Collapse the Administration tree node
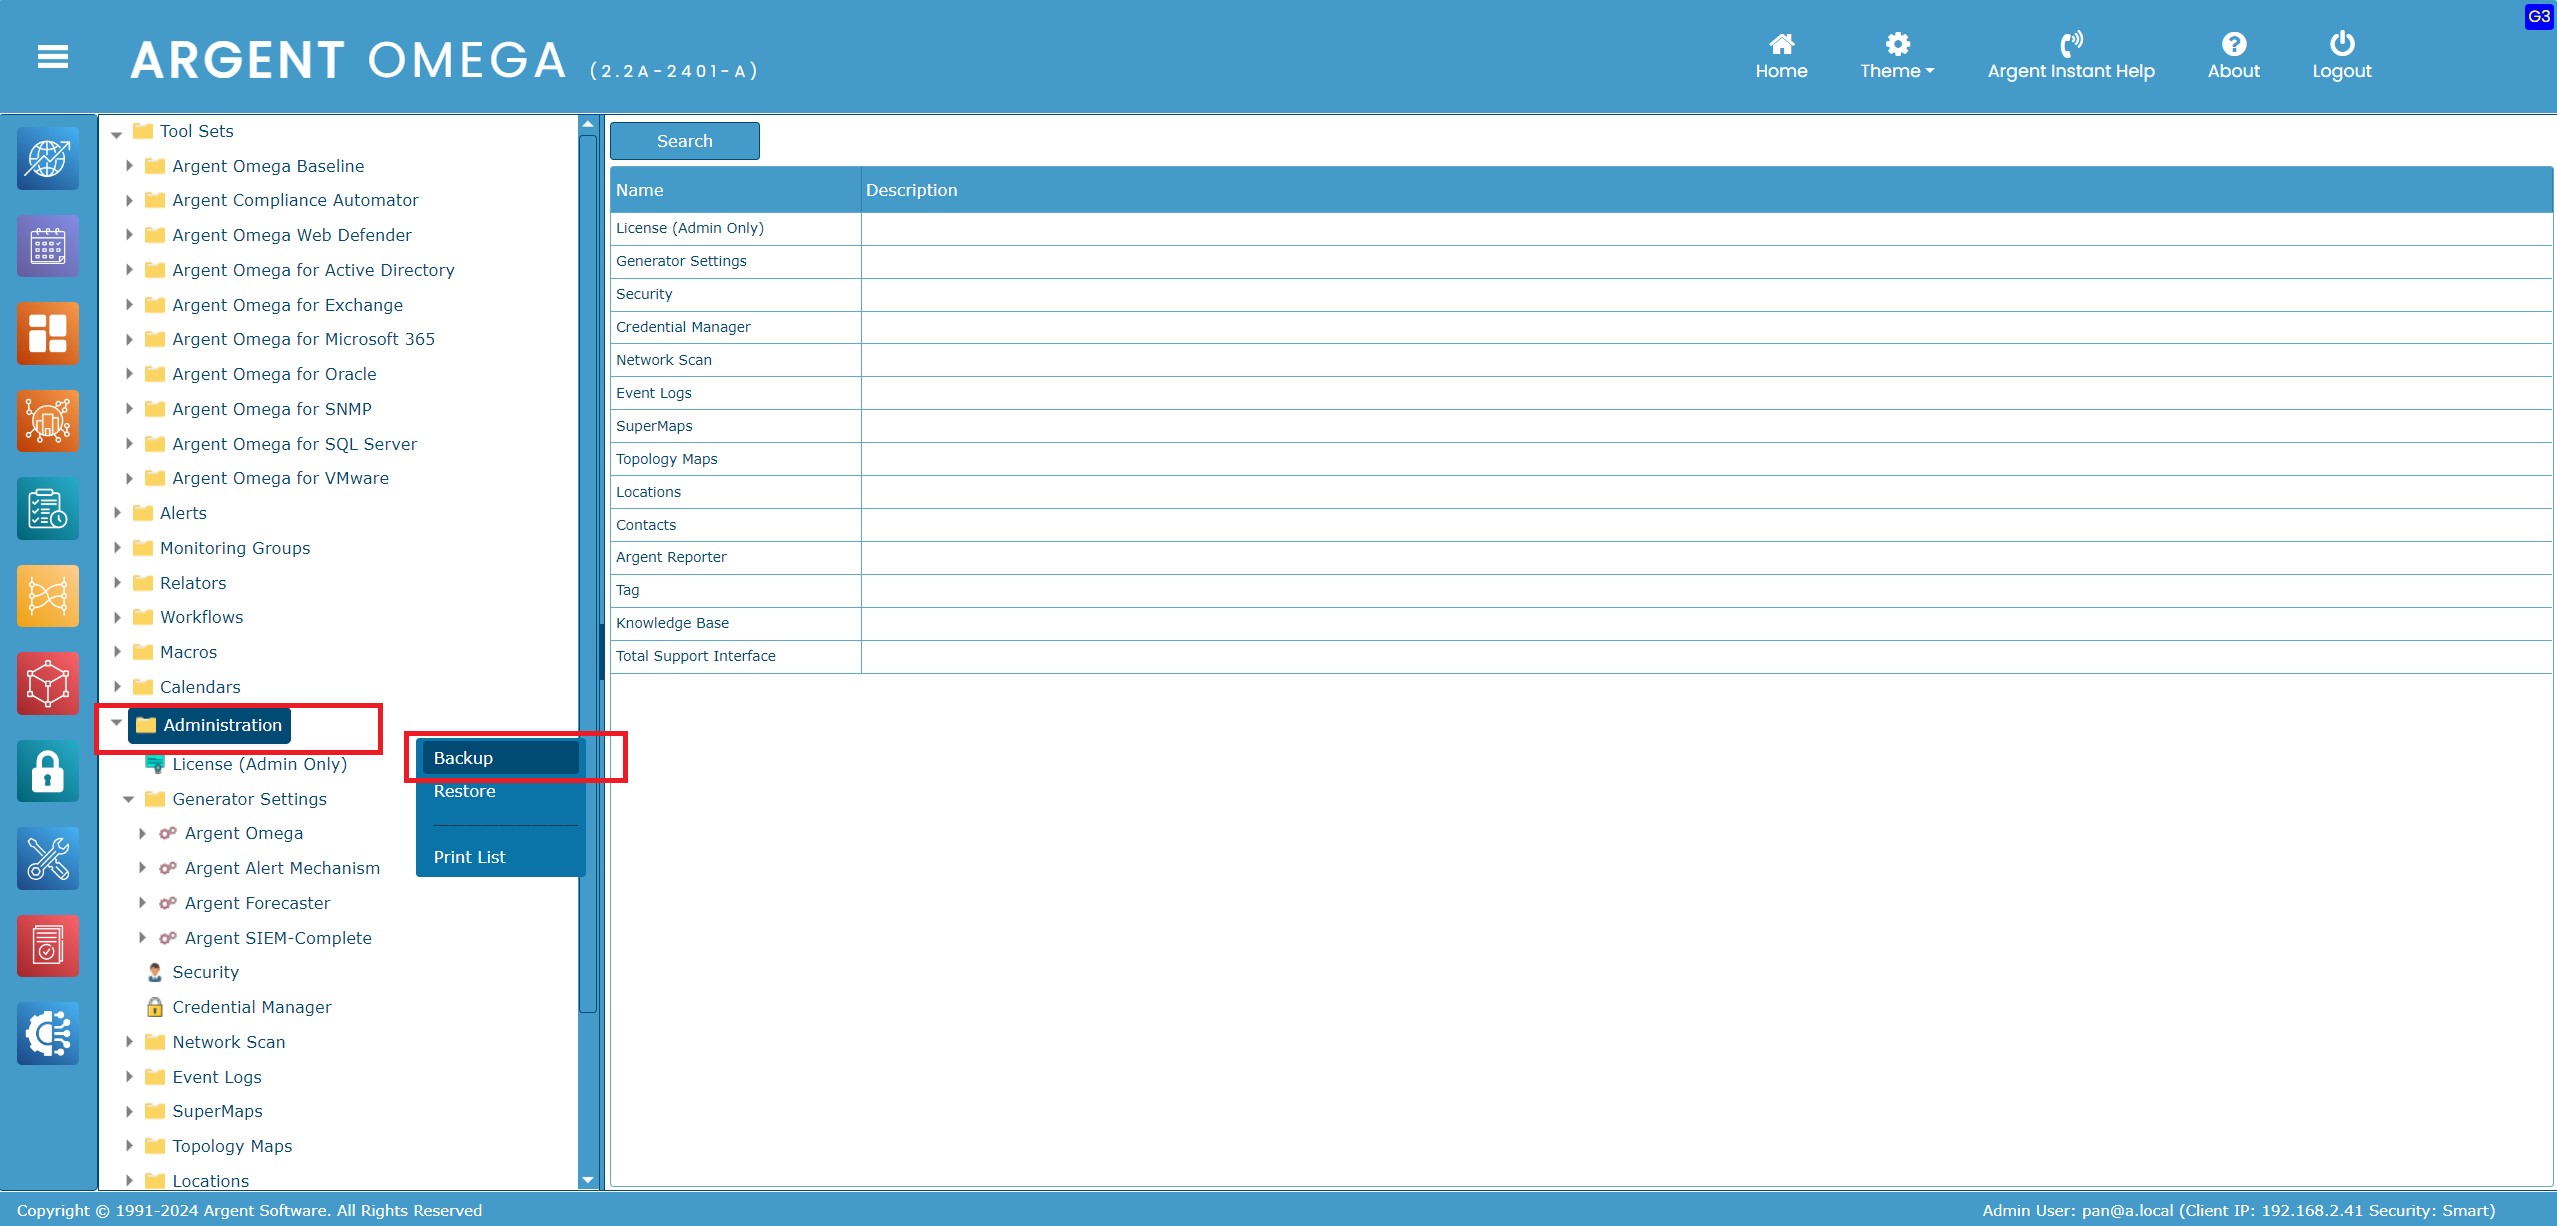This screenshot has width=2557, height=1226. [x=116, y=723]
